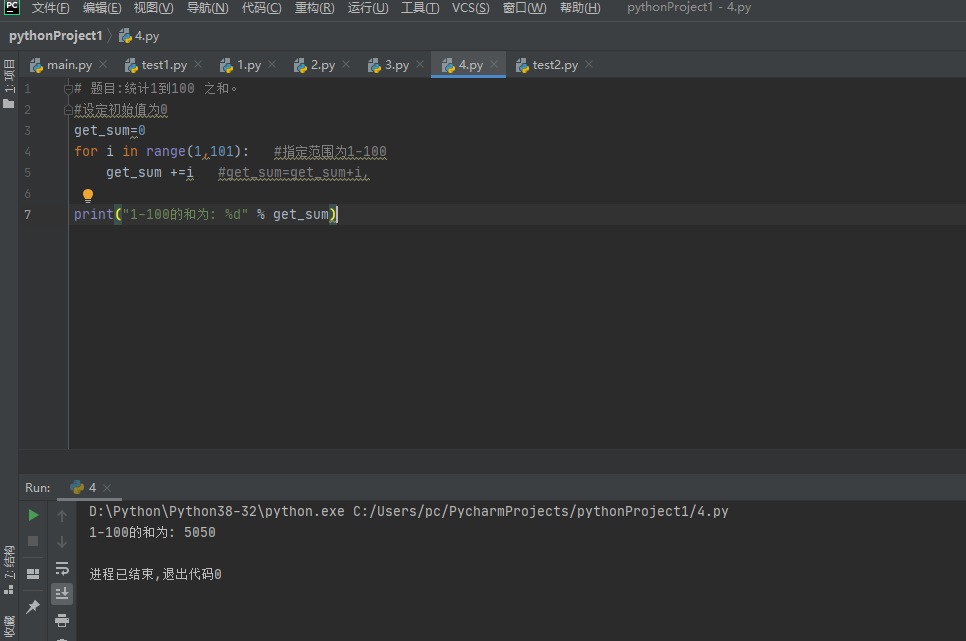Open the Project tool window sidebar
The height and width of the screenshot is (641, 966).
(9, 84)
